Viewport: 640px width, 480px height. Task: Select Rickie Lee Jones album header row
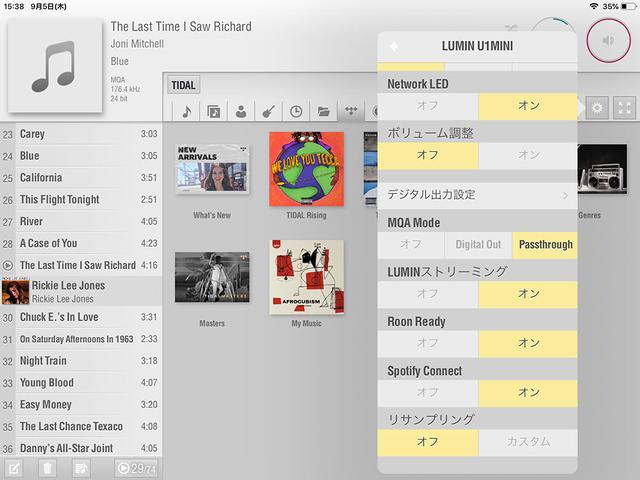coord(81,291)
